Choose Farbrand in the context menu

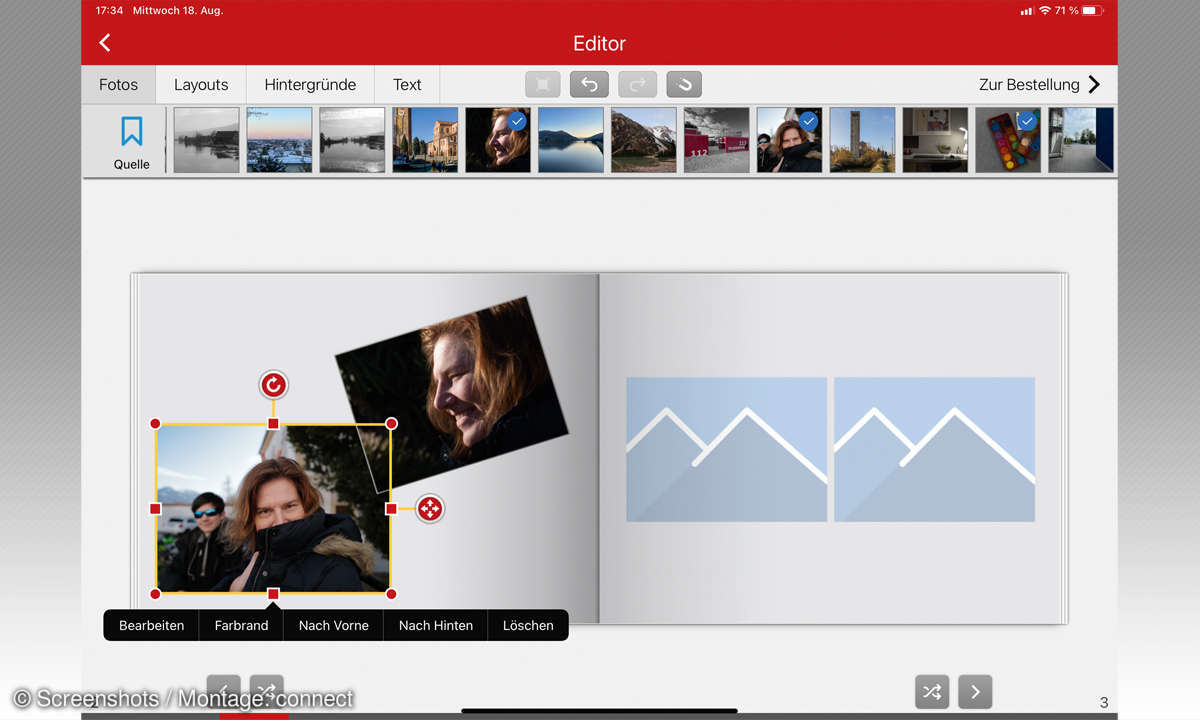tap(241, 625)
